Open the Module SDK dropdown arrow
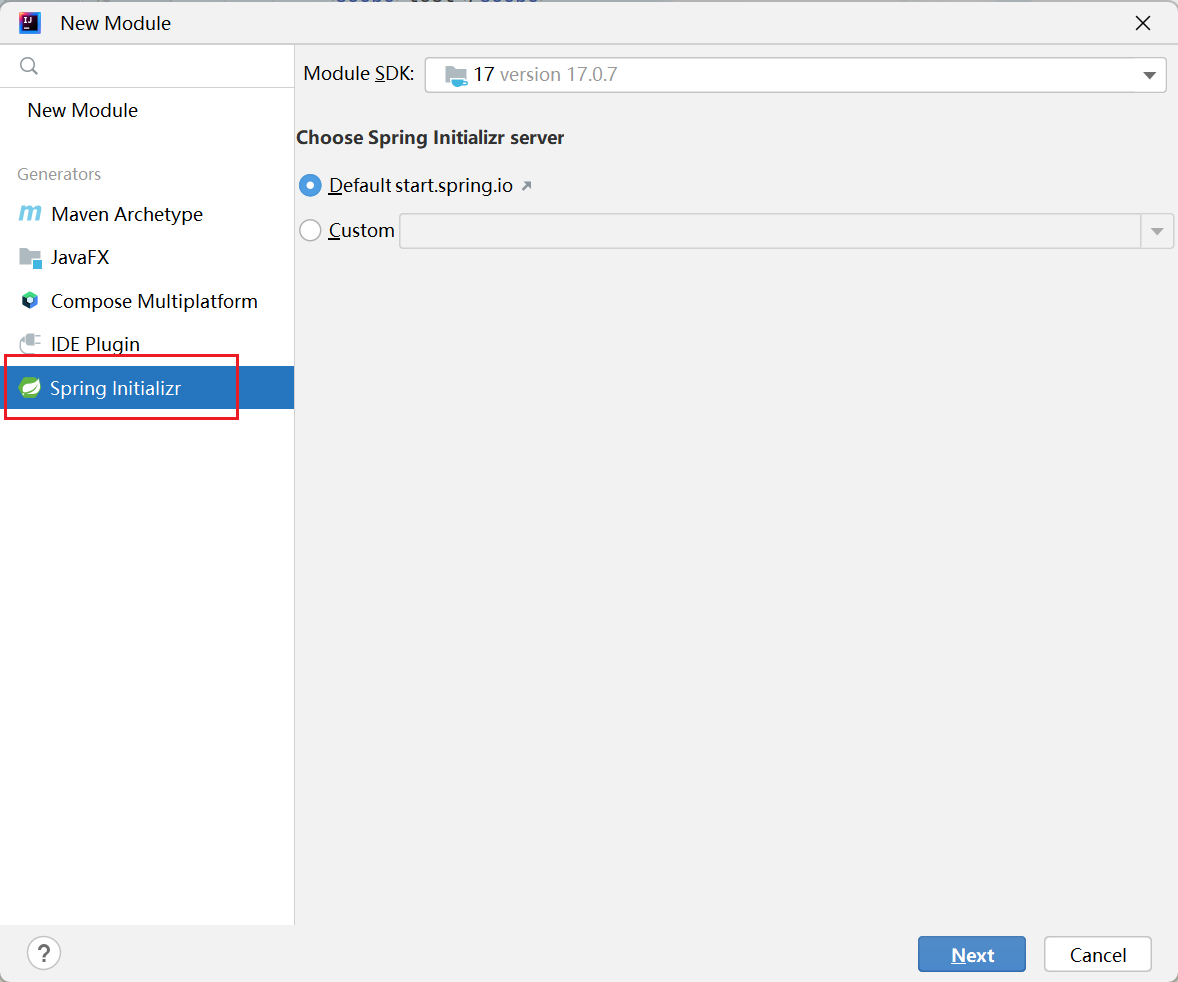This screenshot has height=982, width=1178. point(1149,75)
